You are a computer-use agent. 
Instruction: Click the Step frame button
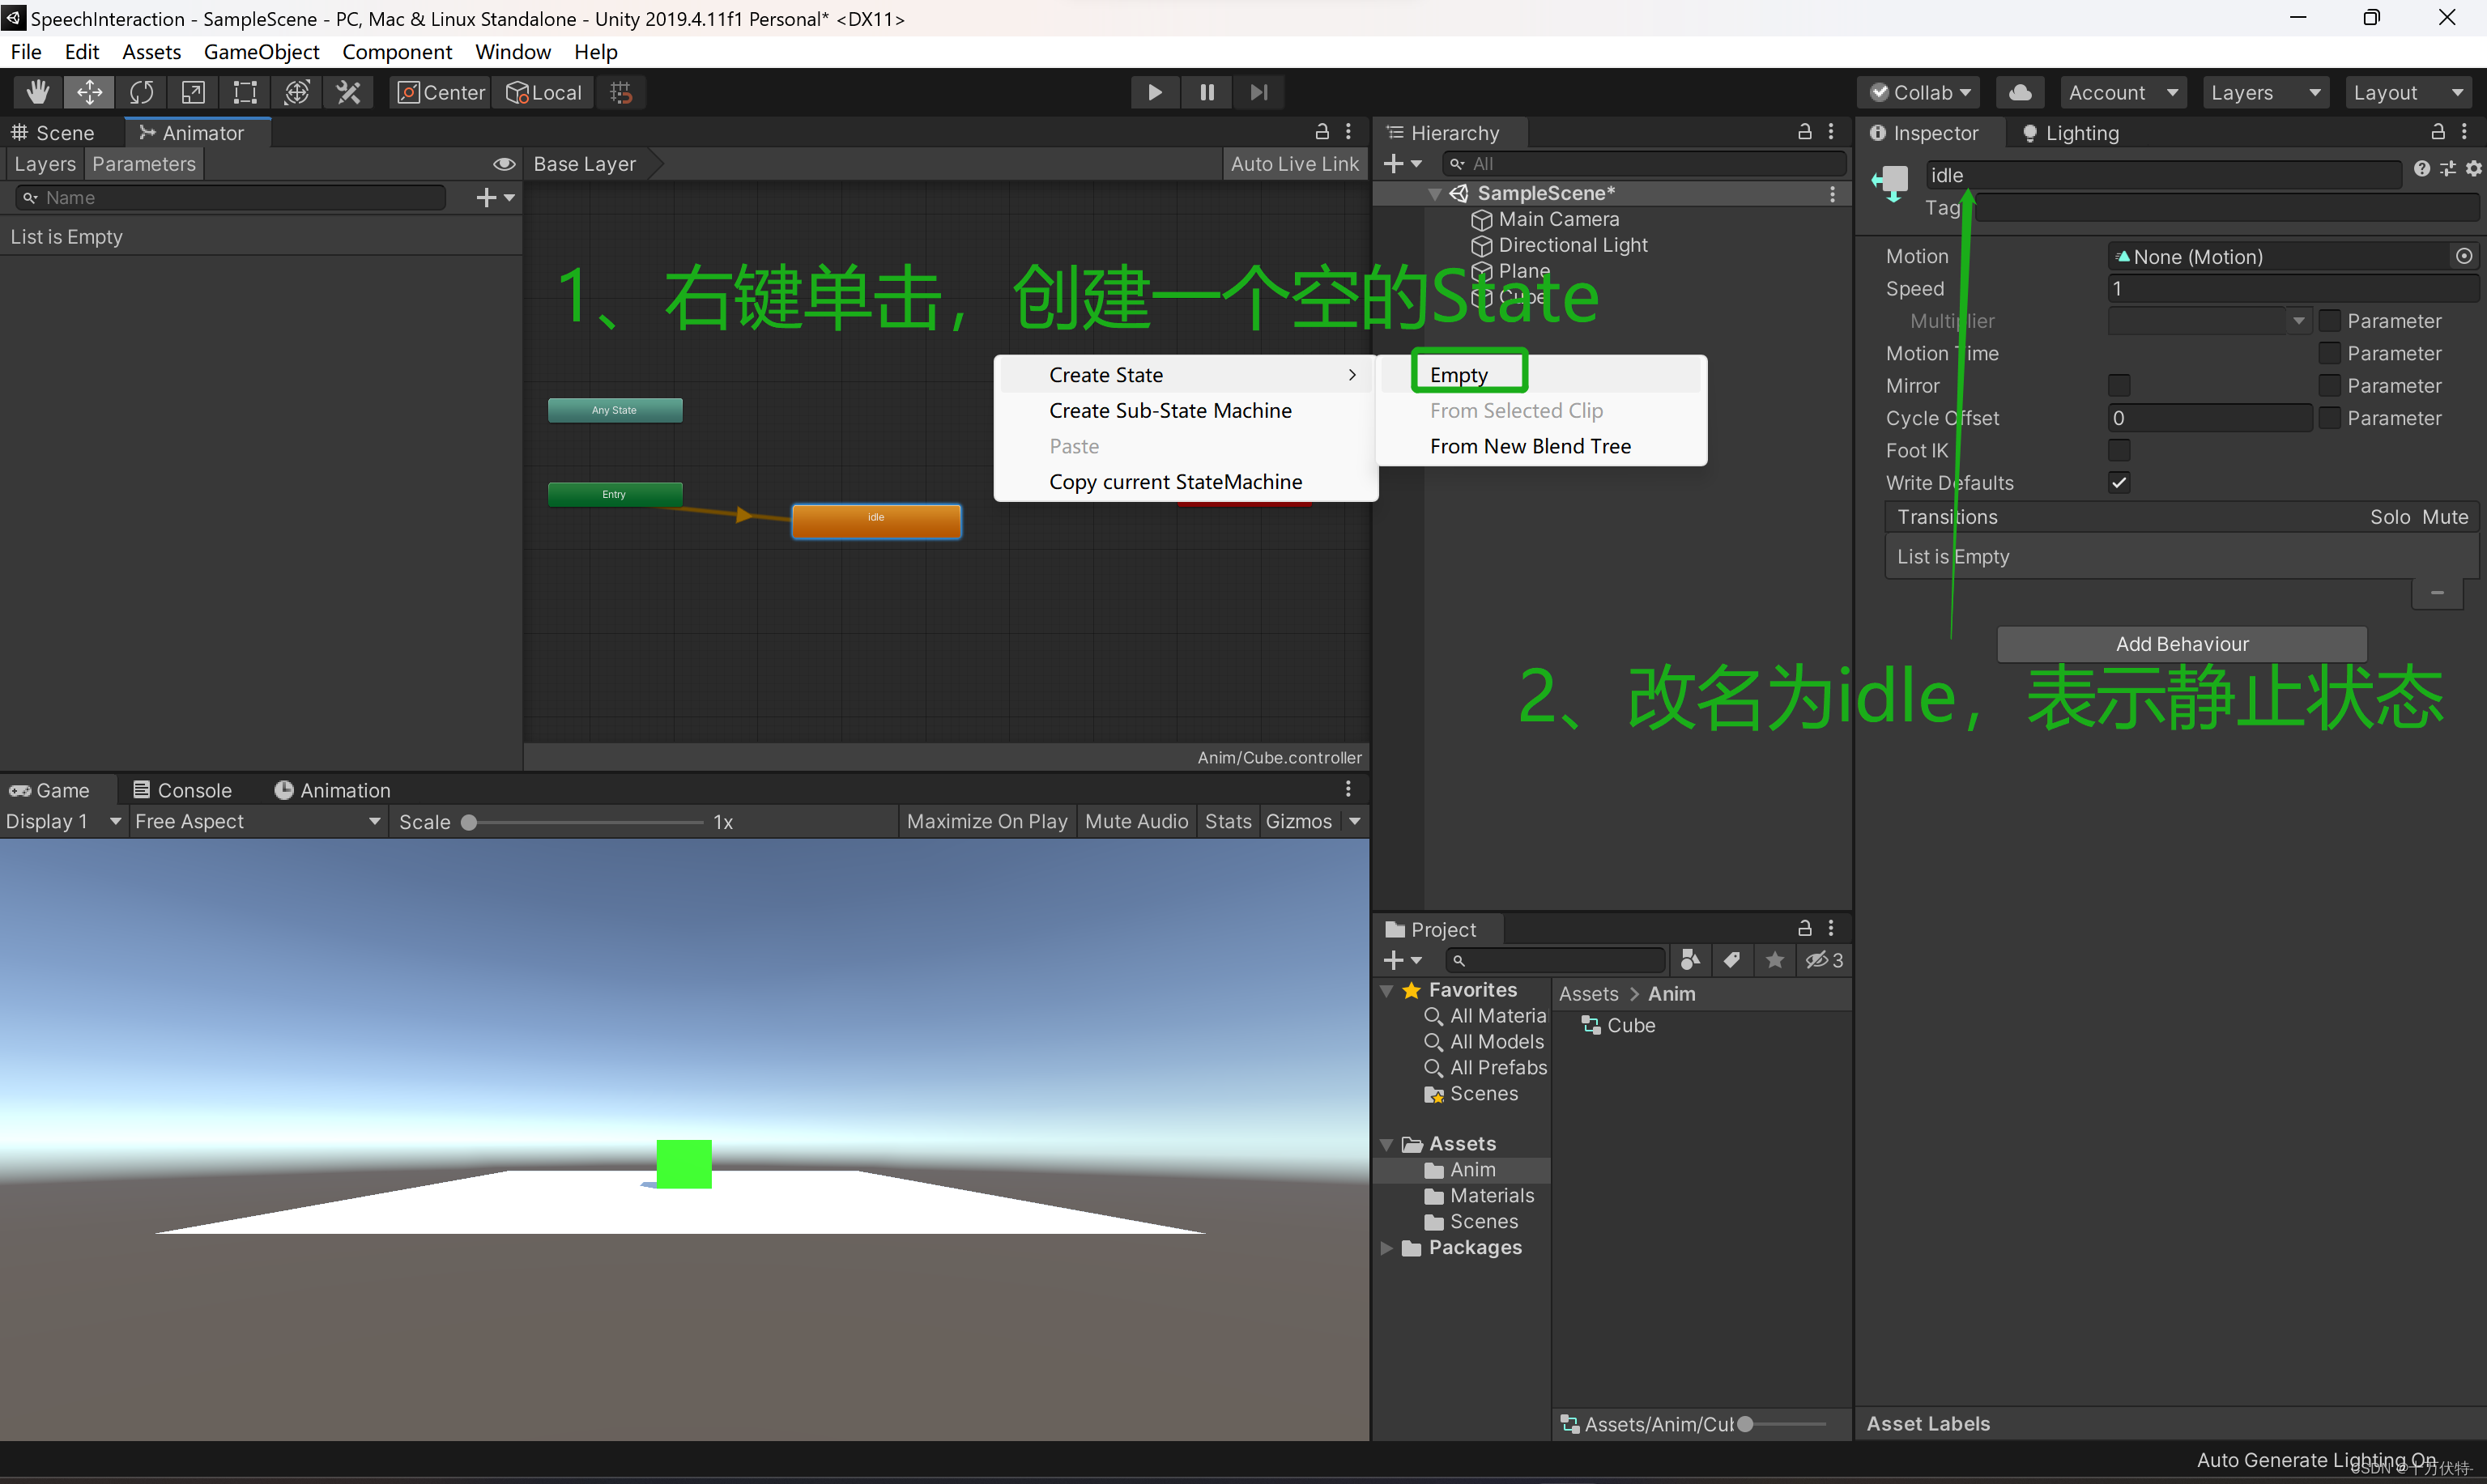click(x=1258, y=92)
